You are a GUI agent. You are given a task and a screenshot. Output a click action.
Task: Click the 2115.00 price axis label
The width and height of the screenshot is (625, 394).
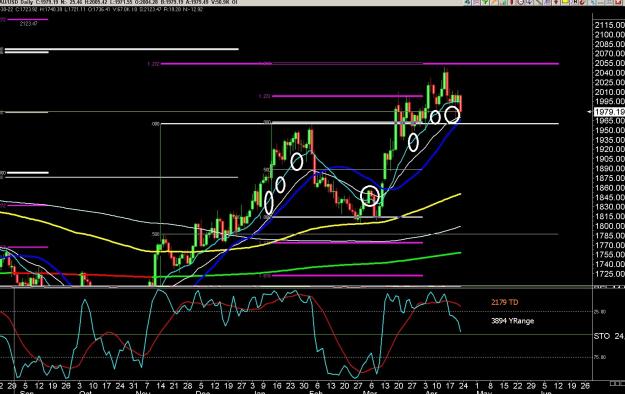pos(609,25)
